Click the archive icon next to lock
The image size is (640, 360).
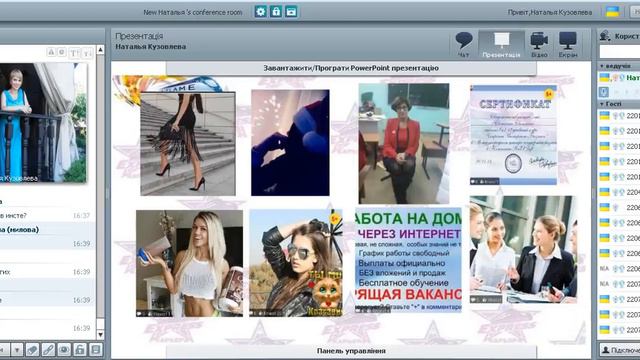pyautogui.click(x=291, y=11)
